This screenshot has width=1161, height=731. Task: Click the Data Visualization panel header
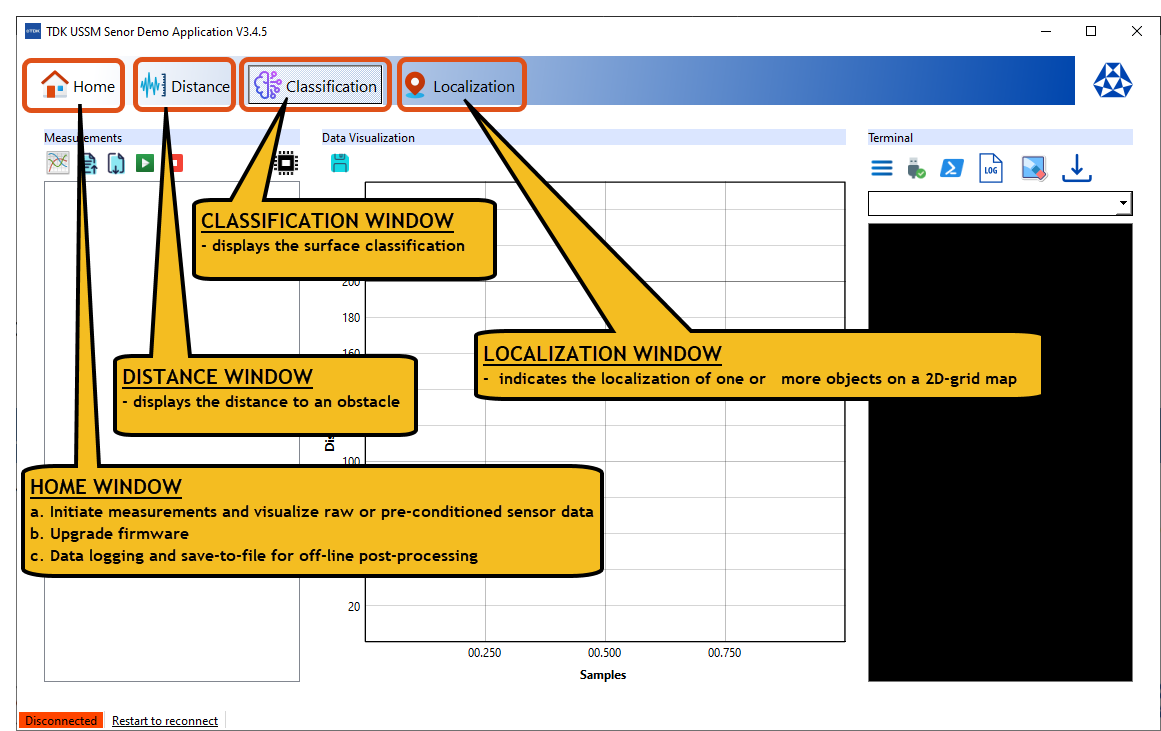coord(583,138)
